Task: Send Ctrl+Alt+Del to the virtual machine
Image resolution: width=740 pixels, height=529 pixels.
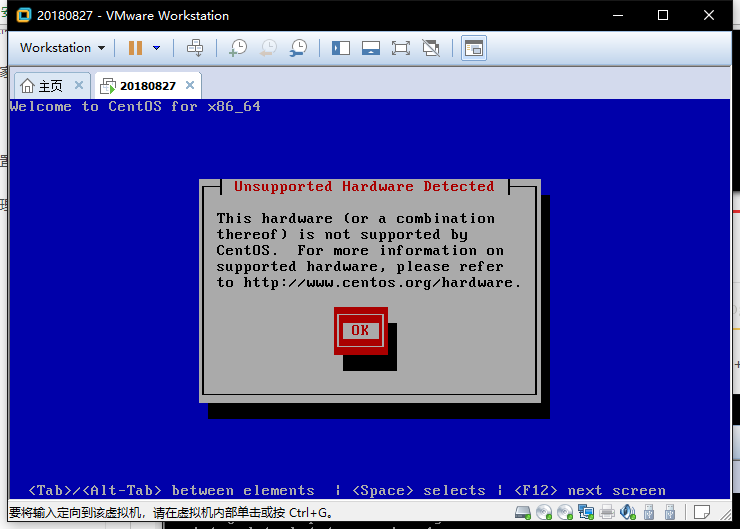Action: (195, 48)
